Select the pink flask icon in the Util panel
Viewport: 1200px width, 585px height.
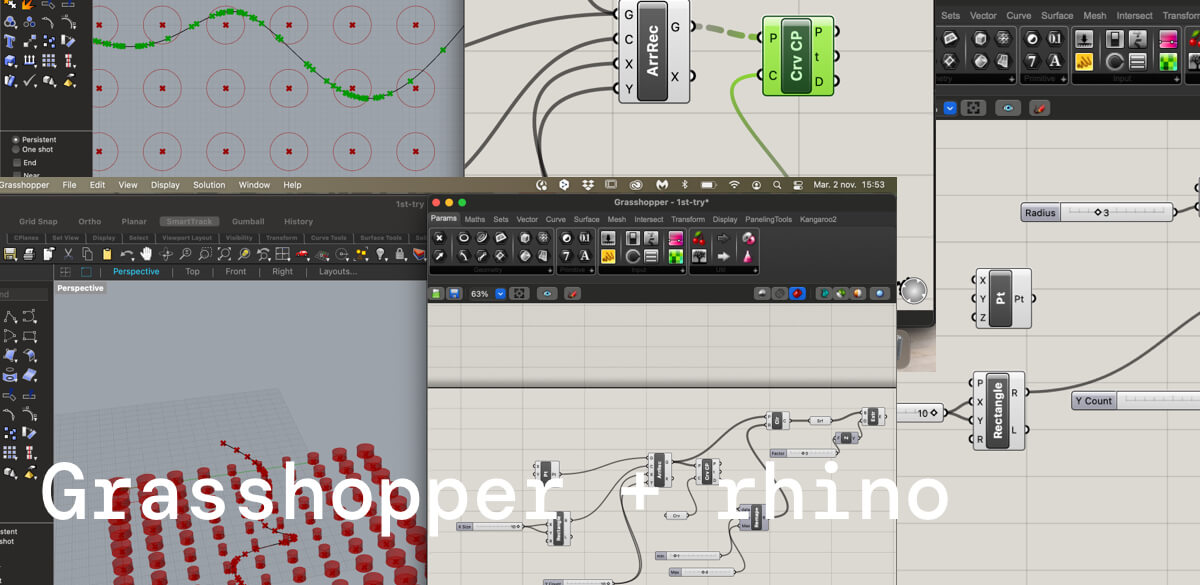pyautogui.click(x=746, y=256)
